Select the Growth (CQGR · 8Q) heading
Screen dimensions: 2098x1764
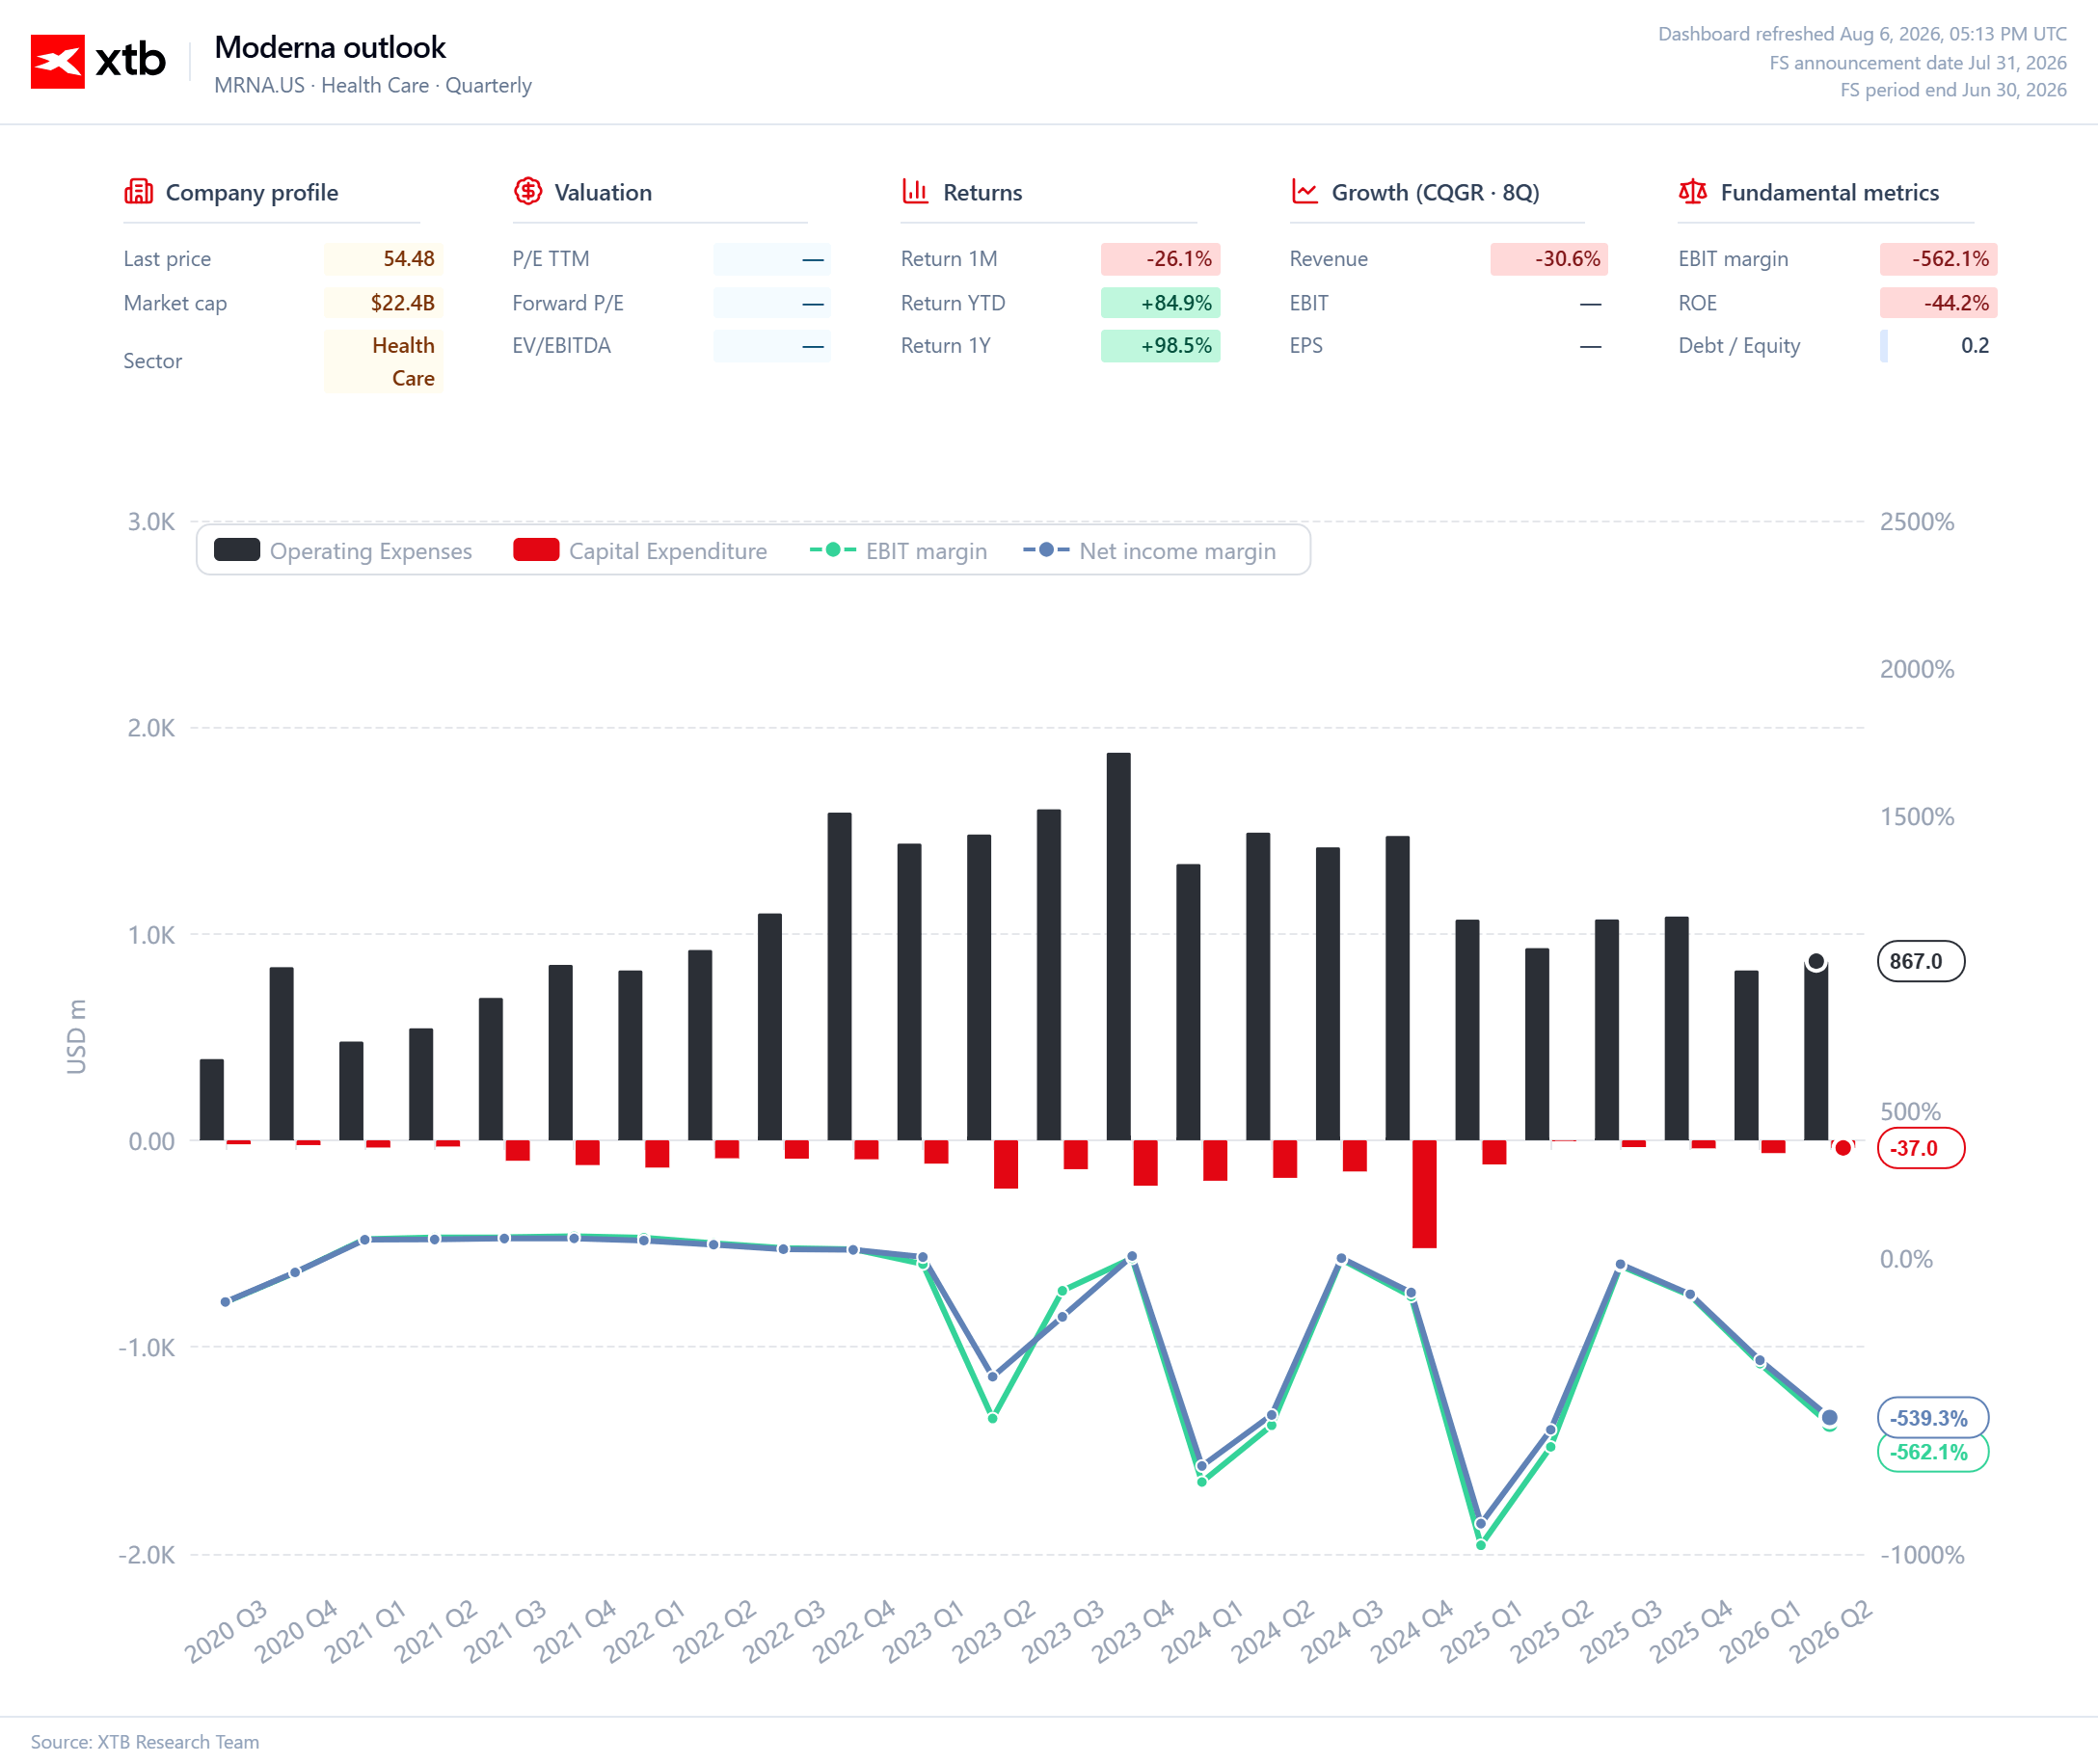click(x=1435, y=192)
